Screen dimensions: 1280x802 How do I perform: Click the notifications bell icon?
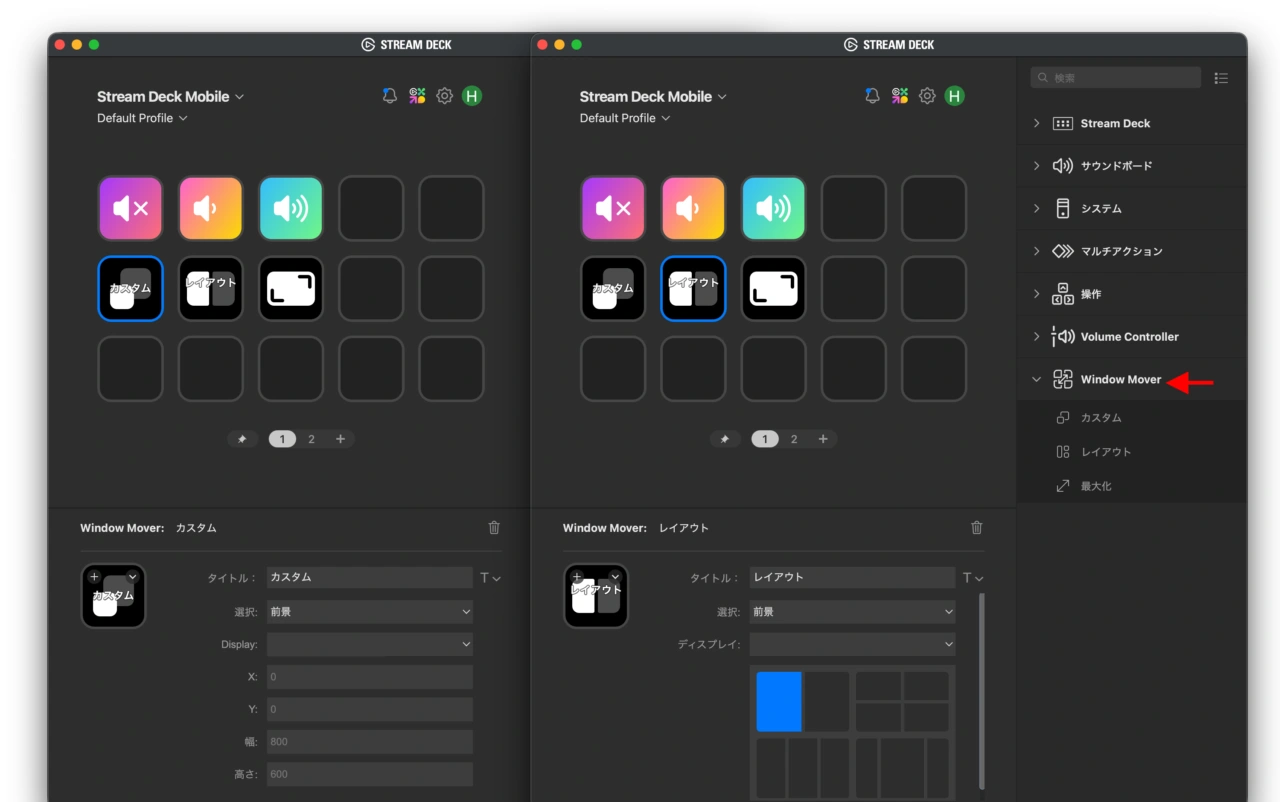click(x=389, y=96)
